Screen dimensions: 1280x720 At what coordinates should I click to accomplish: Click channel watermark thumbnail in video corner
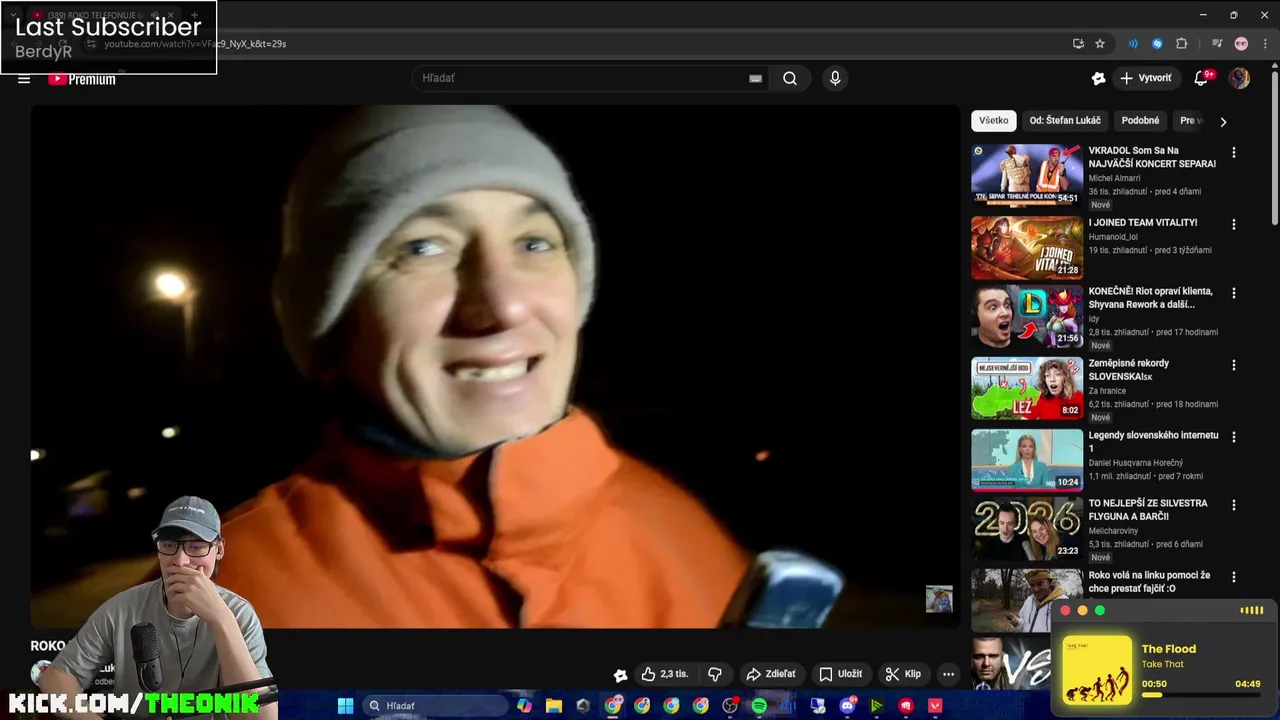(939, 599)
